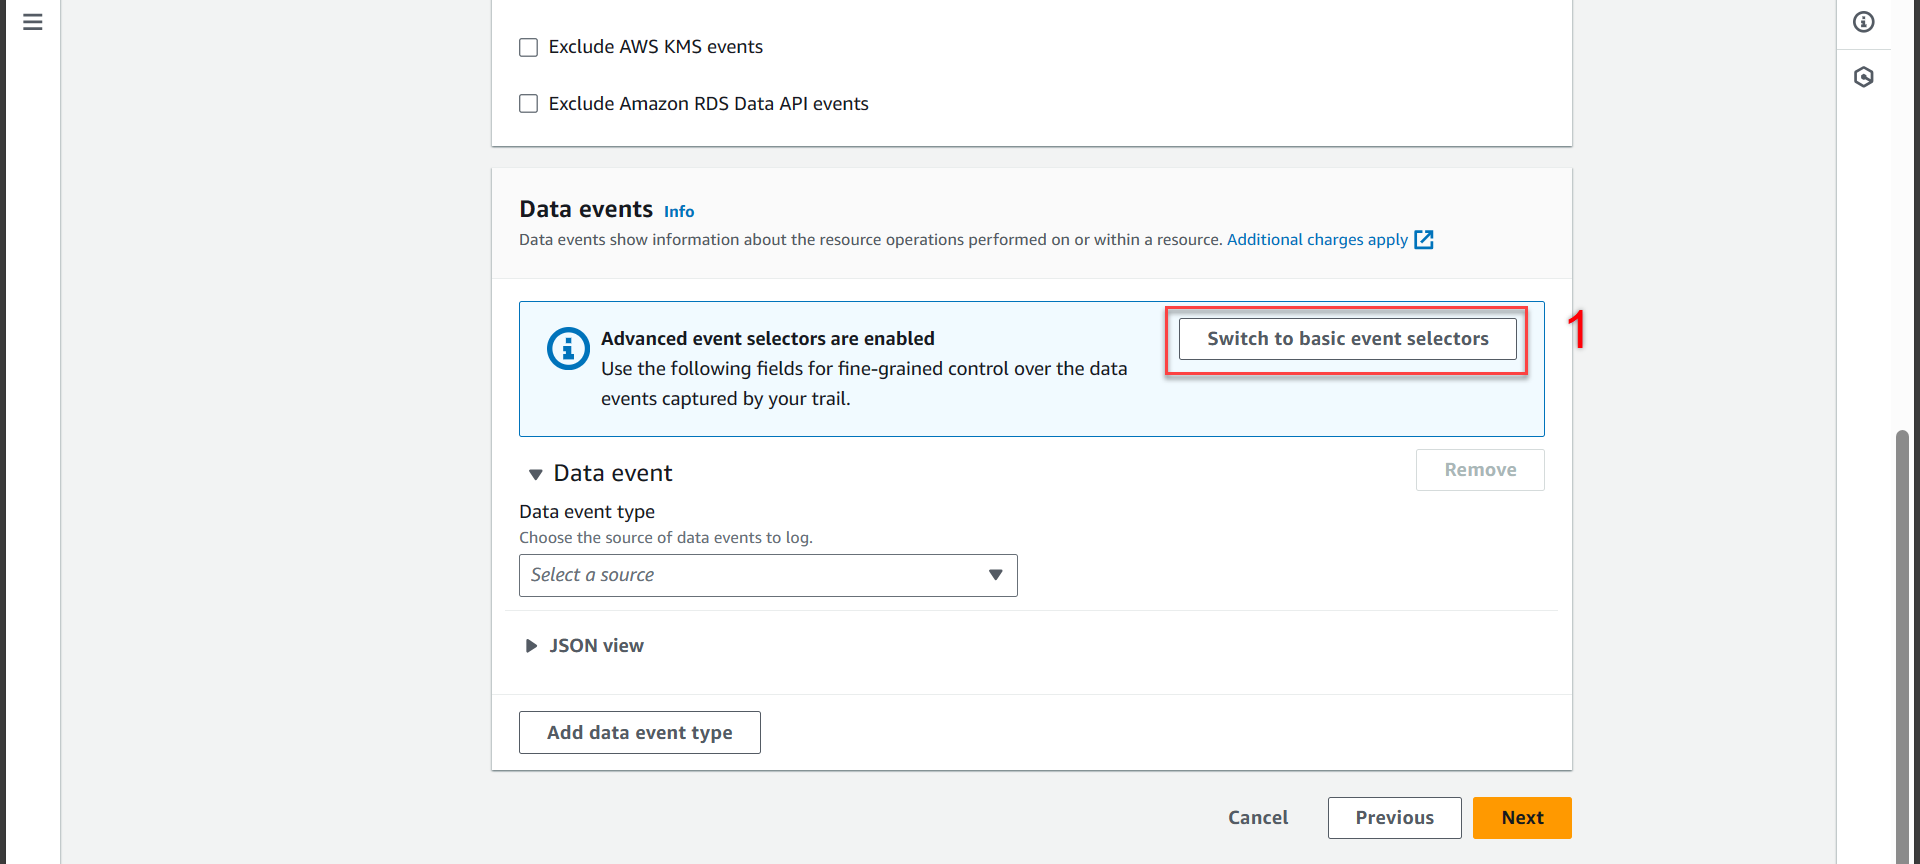This screenshot has height=864, width=1920.
Task: Check the Exclude AWS KMS events box
Action: coord(529,47)
